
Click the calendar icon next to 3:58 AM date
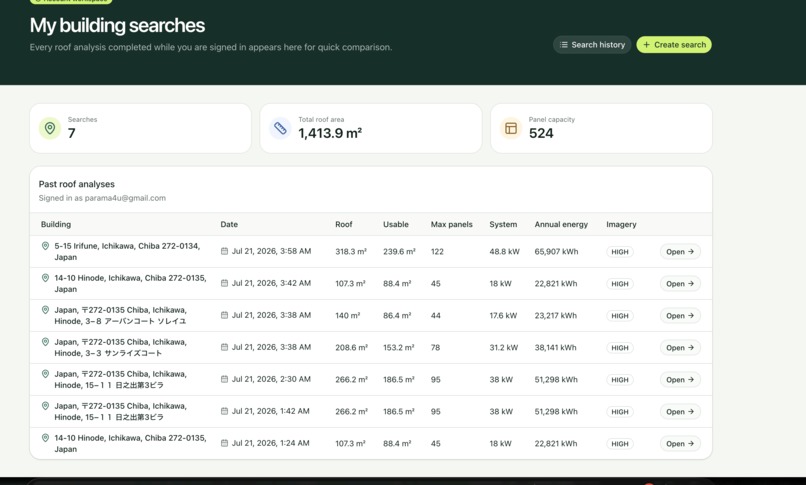pos(224,251)
